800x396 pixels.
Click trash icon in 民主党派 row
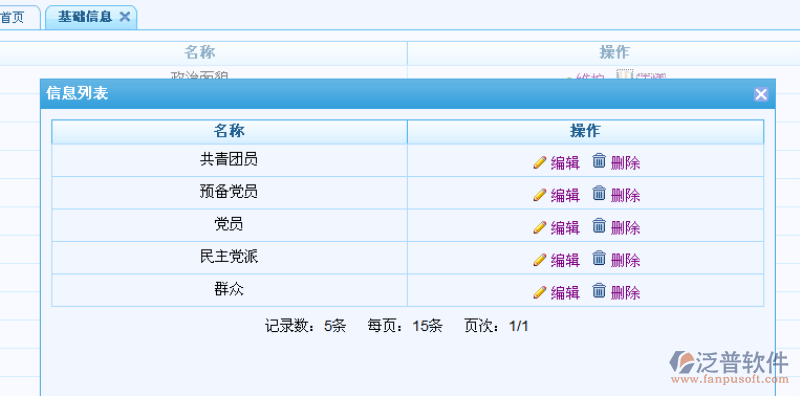click(x=599, y=258)
